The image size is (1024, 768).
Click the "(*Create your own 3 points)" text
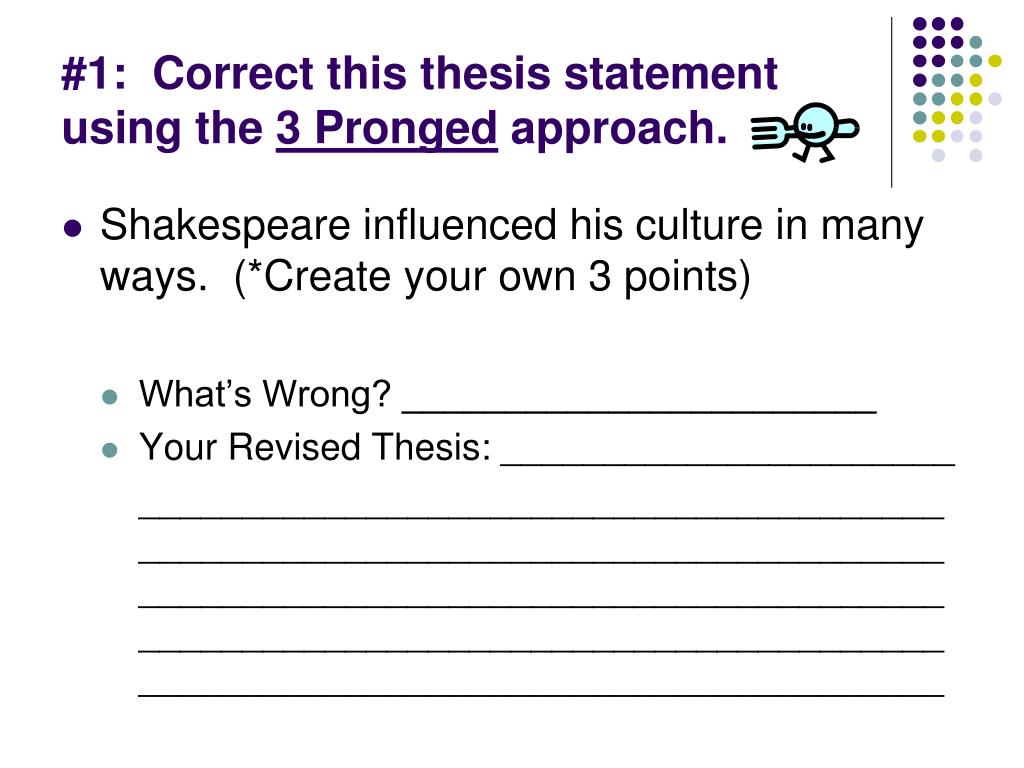point(493,277)
